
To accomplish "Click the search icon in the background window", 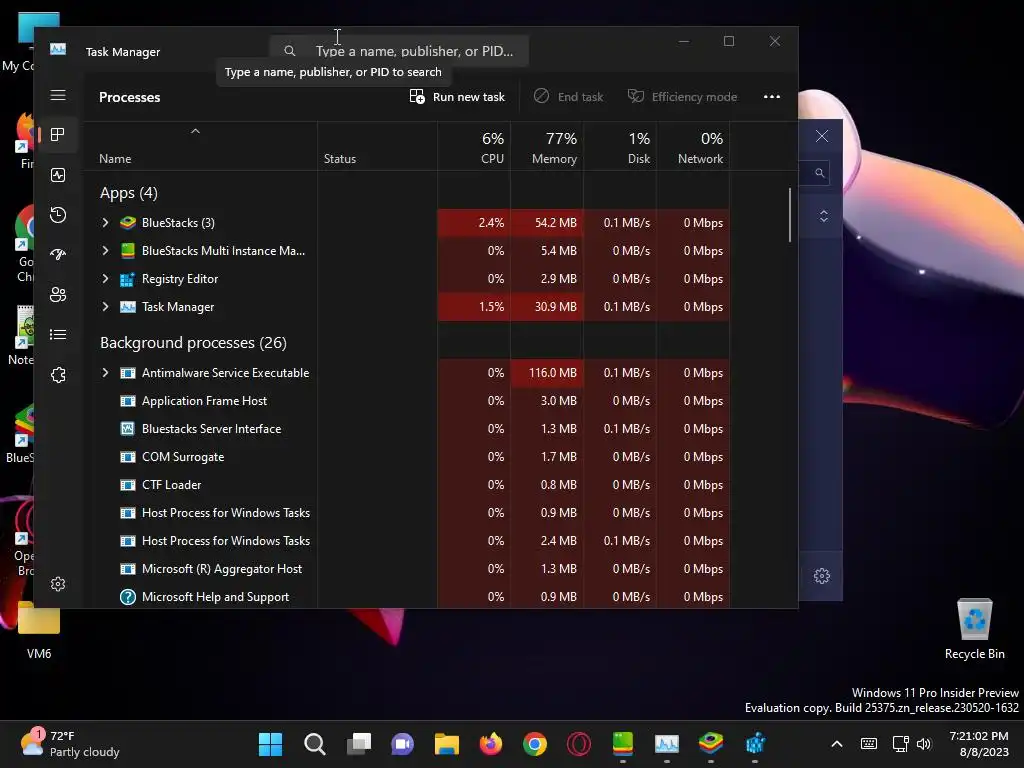I will pyautogui.click(x=819, y=173).
